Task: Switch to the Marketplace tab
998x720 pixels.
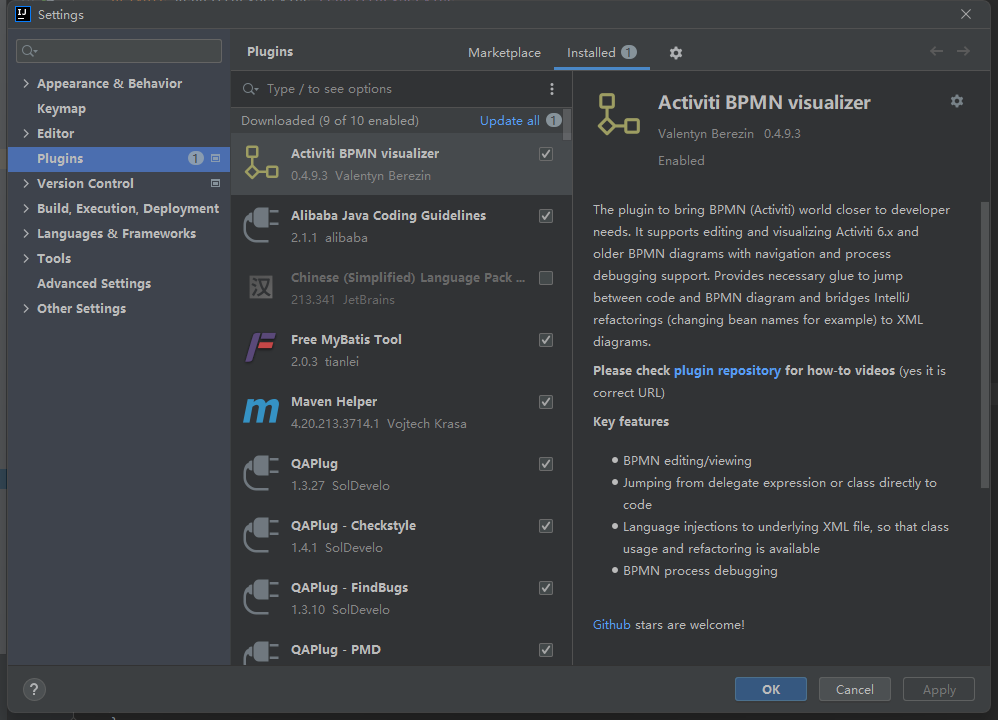Action: pyautogui.click(x=504, y=53)
